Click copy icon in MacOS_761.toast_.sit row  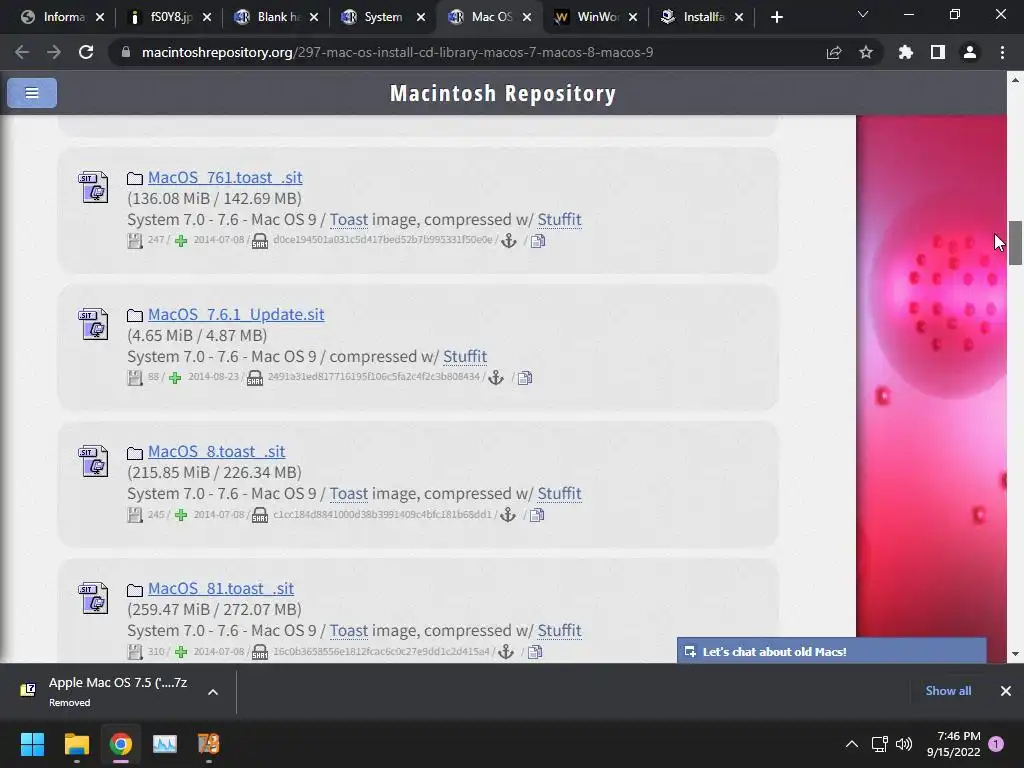tap(538, 241)
